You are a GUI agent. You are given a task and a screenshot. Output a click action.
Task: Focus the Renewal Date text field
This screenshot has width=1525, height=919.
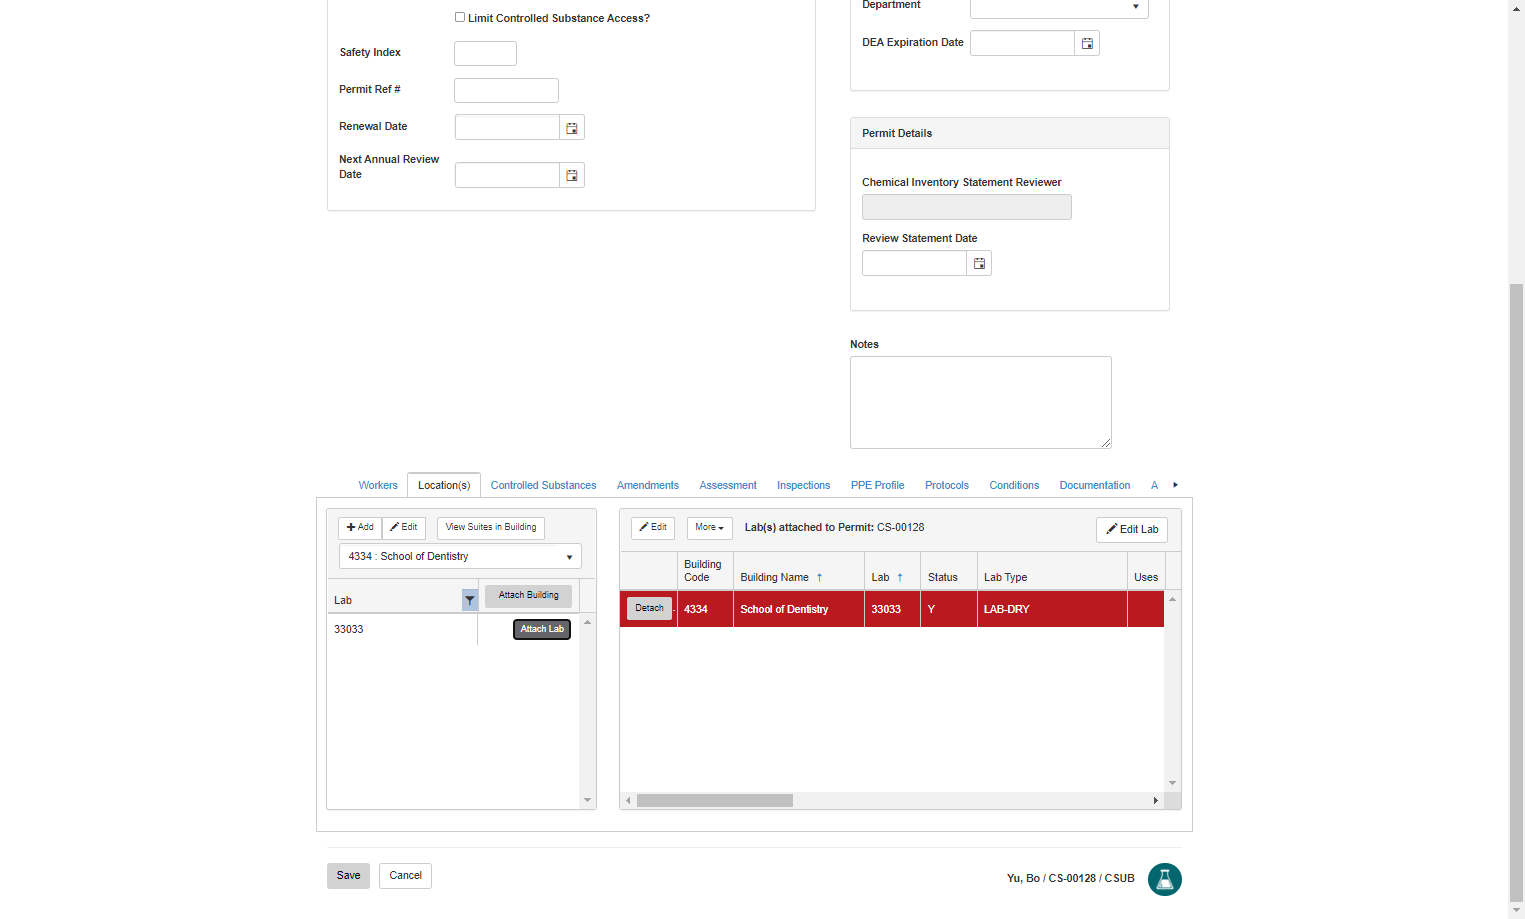507,128
